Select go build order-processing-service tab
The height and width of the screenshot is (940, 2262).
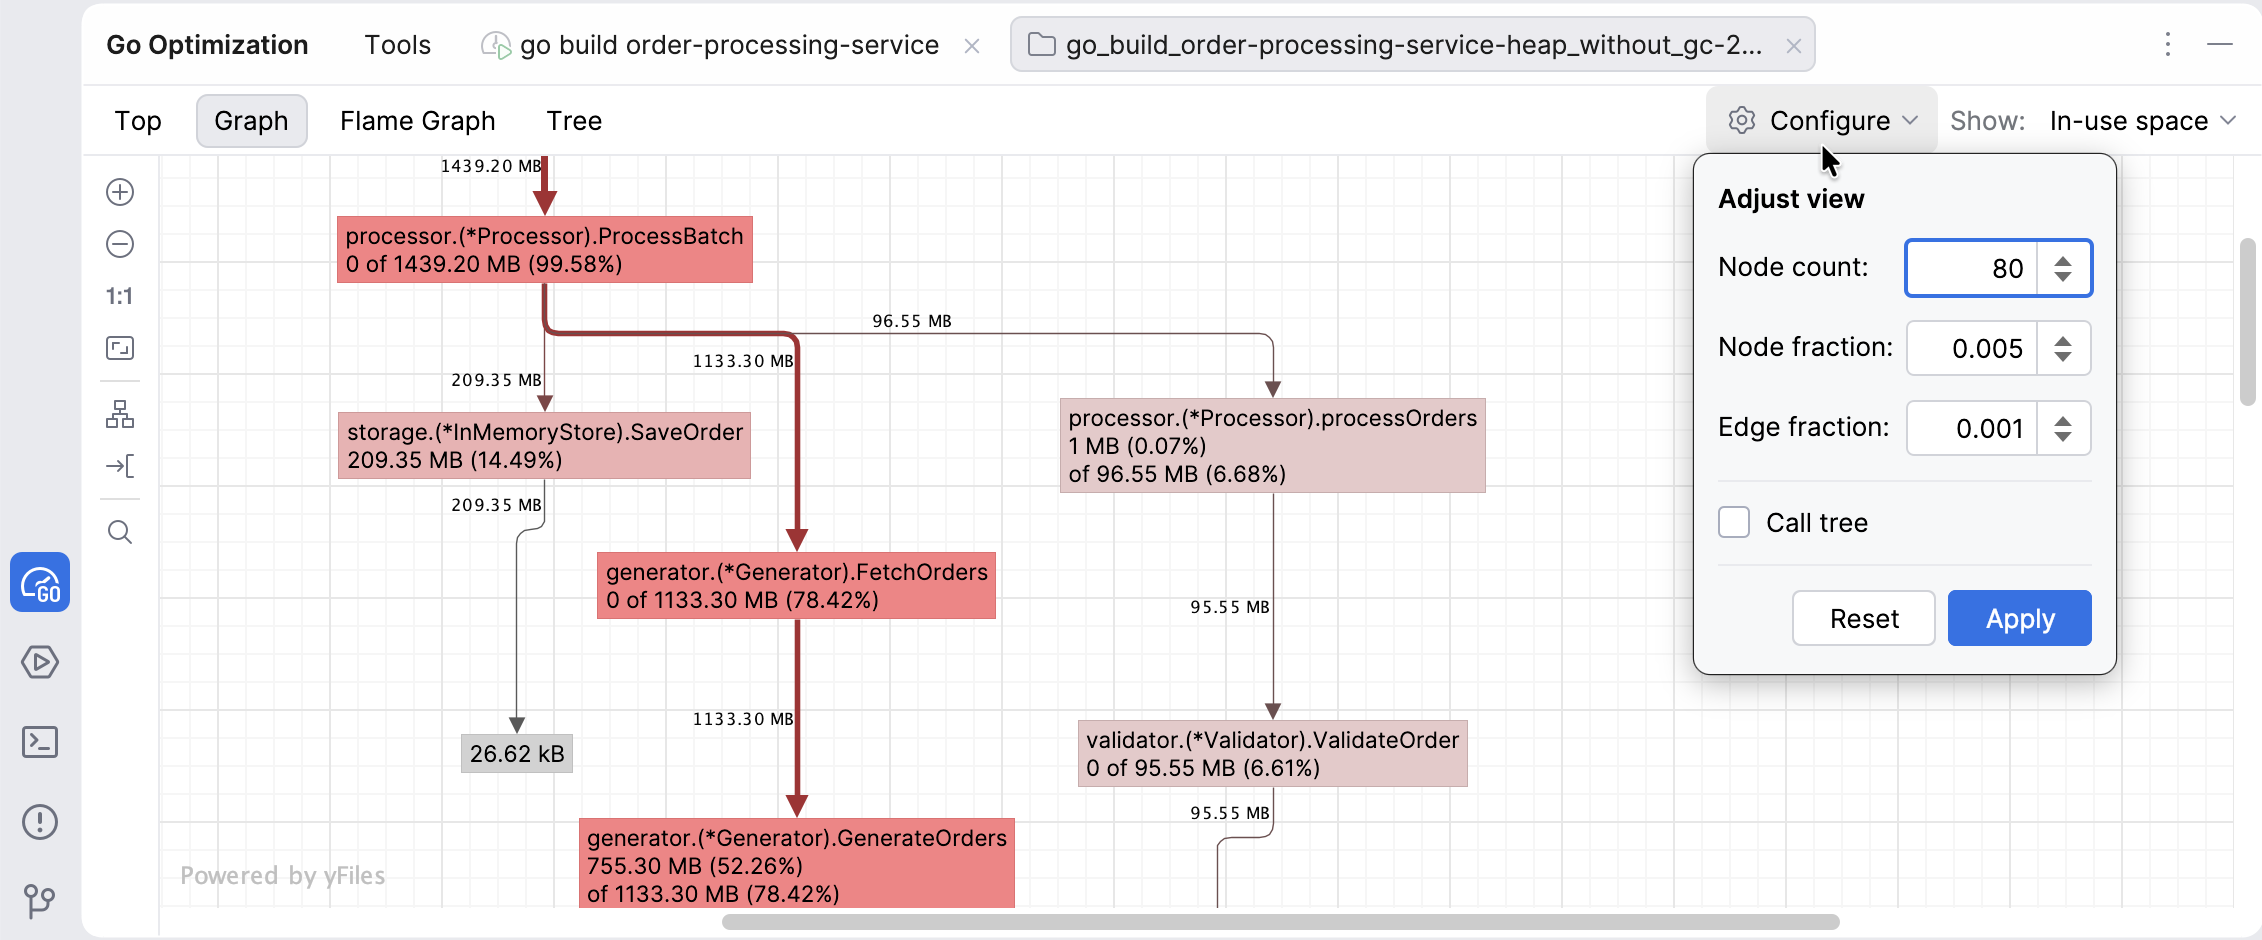coord(729,45)
